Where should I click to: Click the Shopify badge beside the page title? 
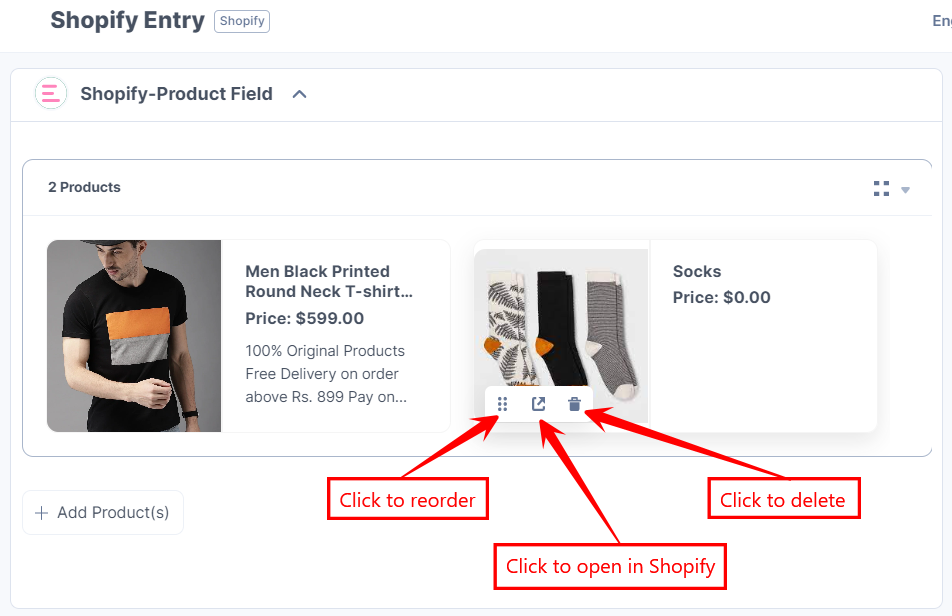point(241,21)
